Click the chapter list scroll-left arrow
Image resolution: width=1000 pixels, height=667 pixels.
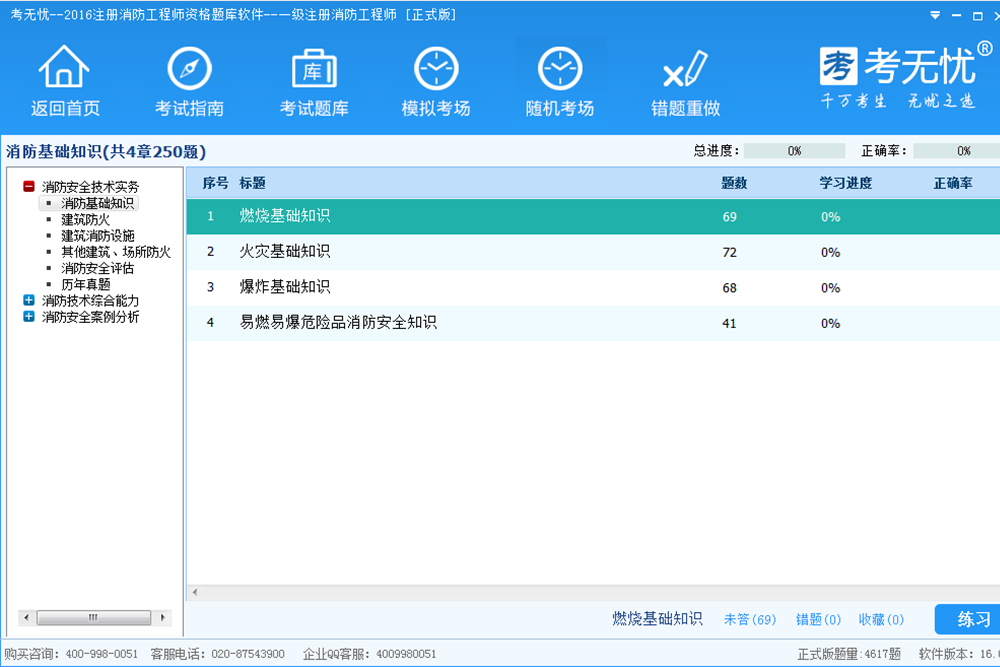pyautogui.click(x=195, y=592)
